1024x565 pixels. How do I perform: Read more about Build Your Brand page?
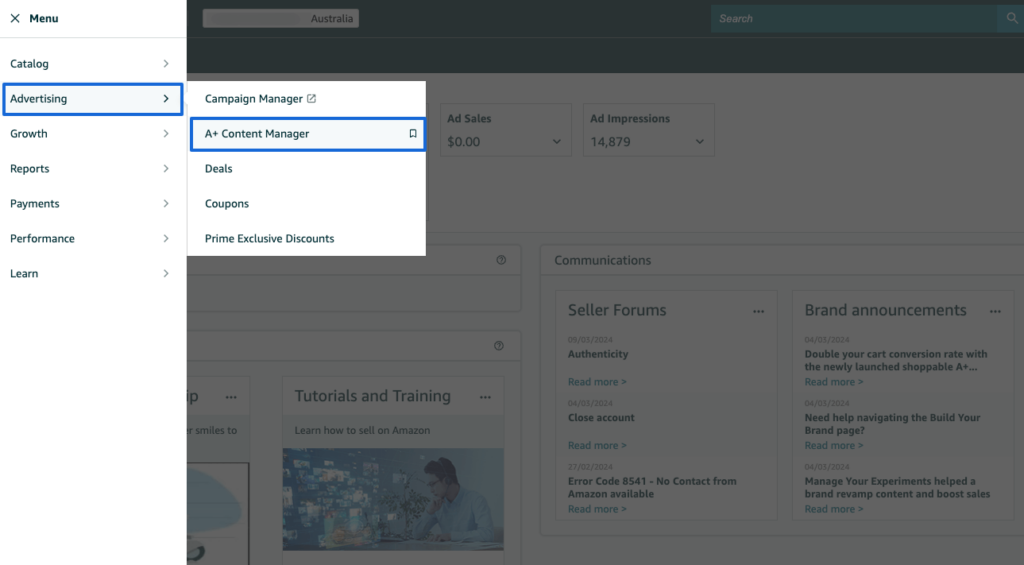point(834,445)
